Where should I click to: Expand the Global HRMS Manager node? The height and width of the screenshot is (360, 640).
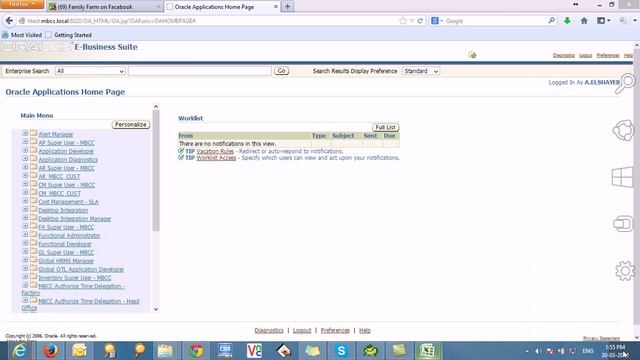[x=25, y=260]
